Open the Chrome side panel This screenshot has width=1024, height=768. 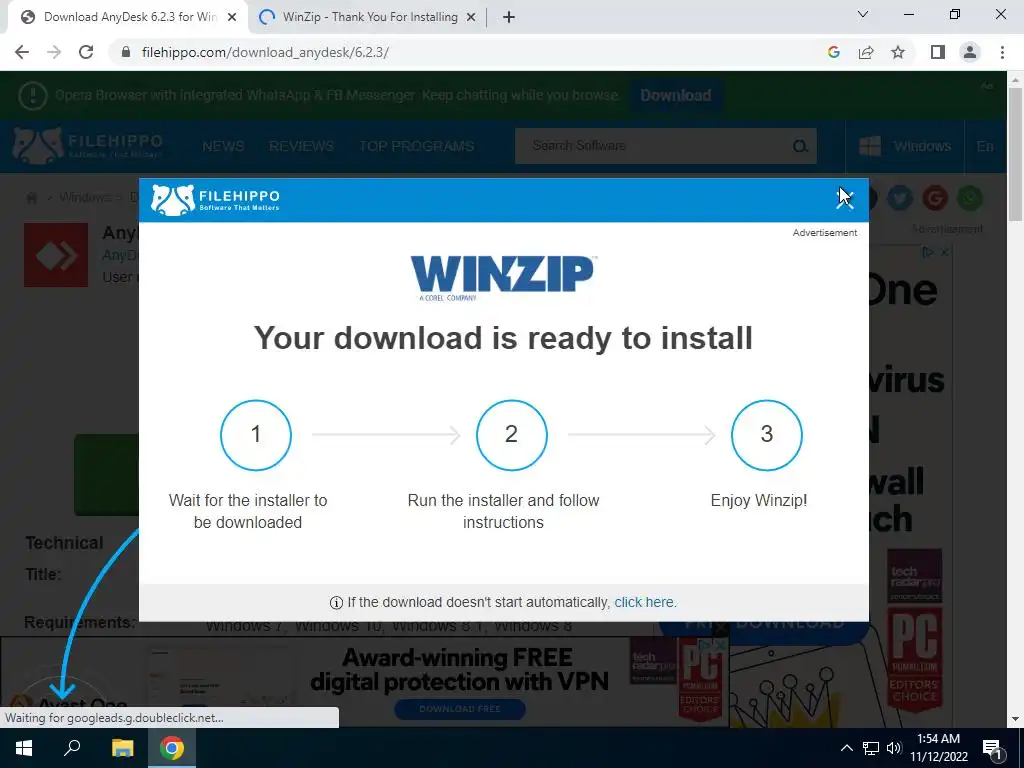938,52
